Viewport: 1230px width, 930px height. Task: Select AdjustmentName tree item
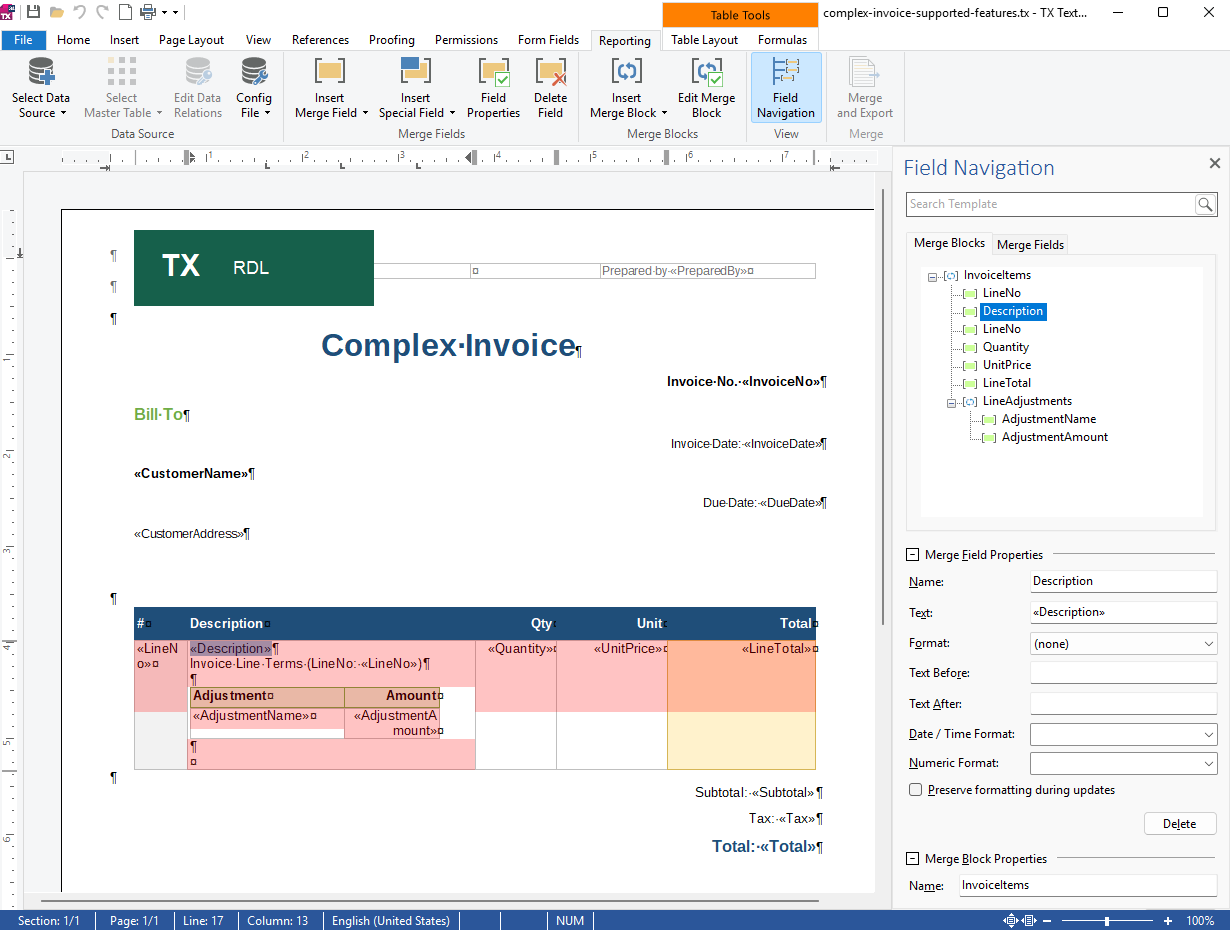tap(1049, 419)
